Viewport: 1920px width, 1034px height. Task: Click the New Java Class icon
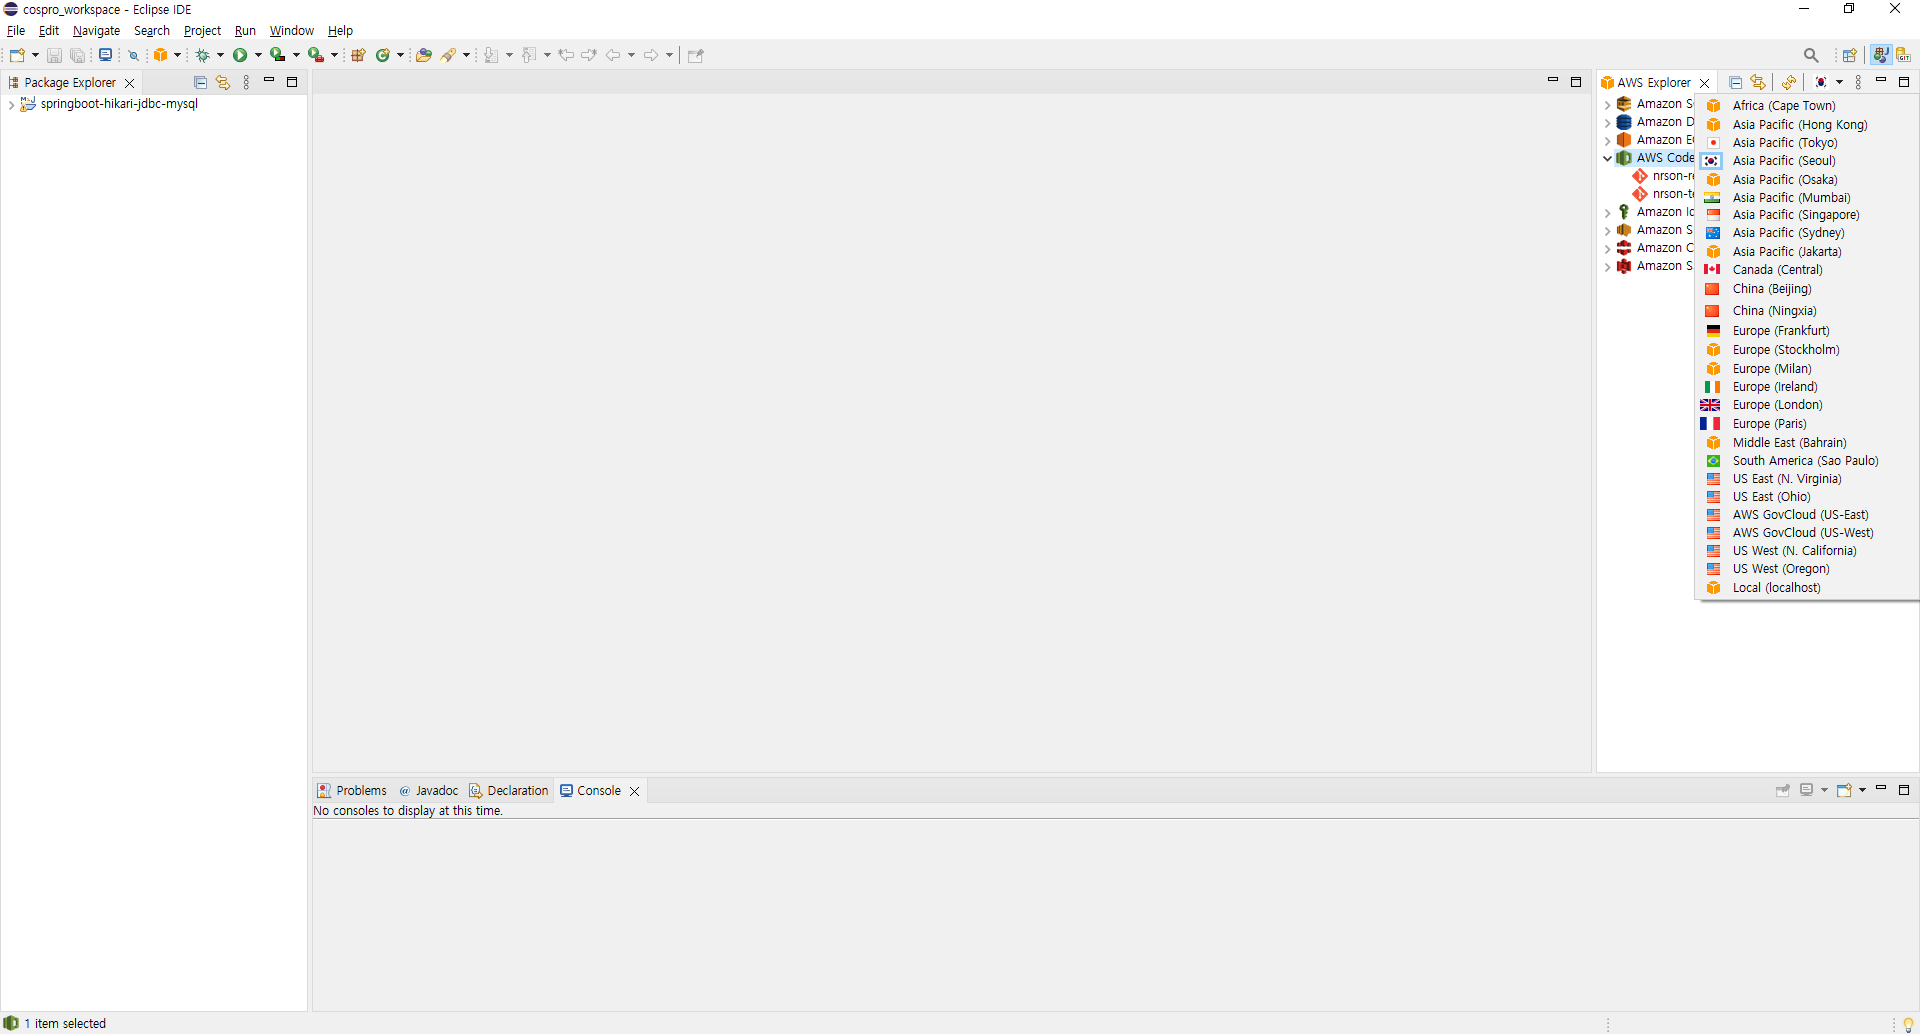point(383,55)
